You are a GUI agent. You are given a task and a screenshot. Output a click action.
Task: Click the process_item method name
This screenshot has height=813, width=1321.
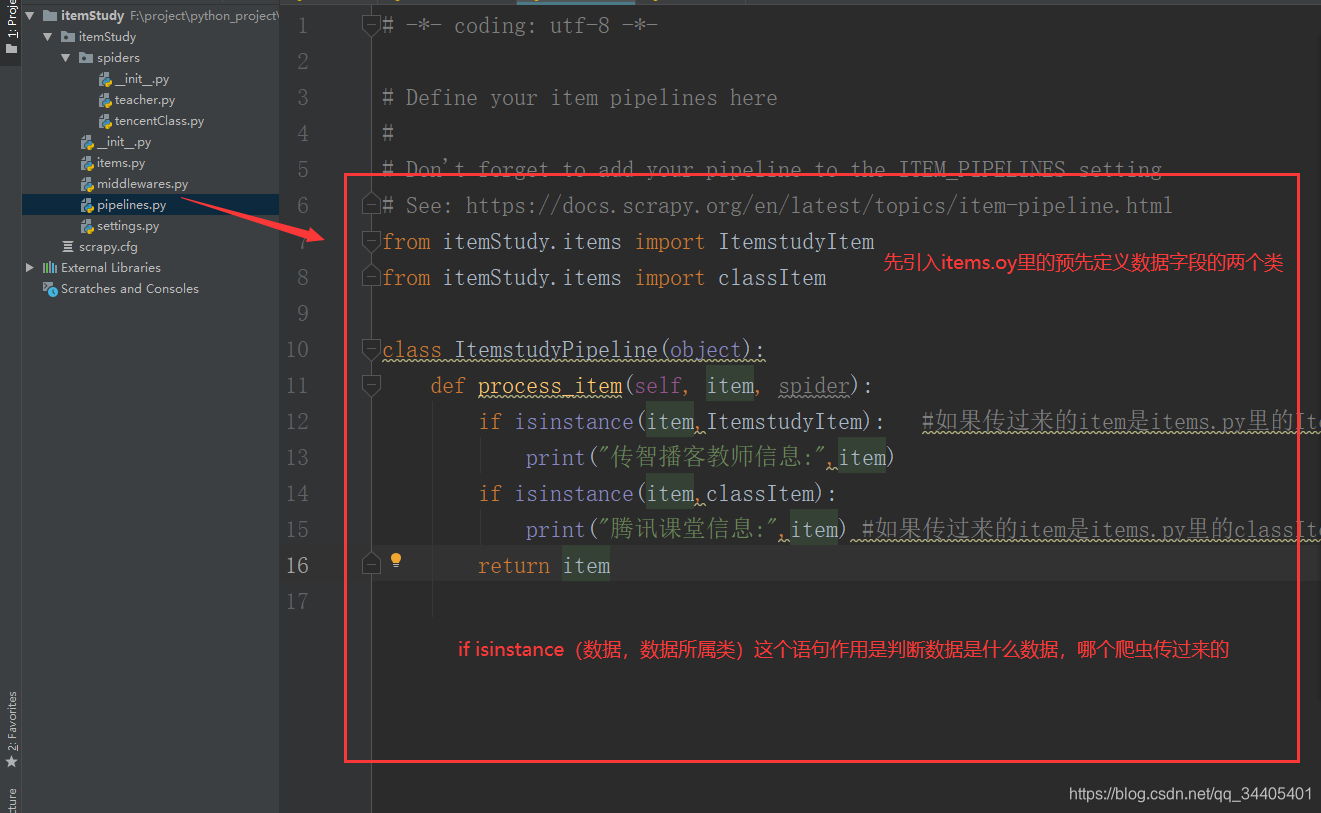(x=550, y=386)
